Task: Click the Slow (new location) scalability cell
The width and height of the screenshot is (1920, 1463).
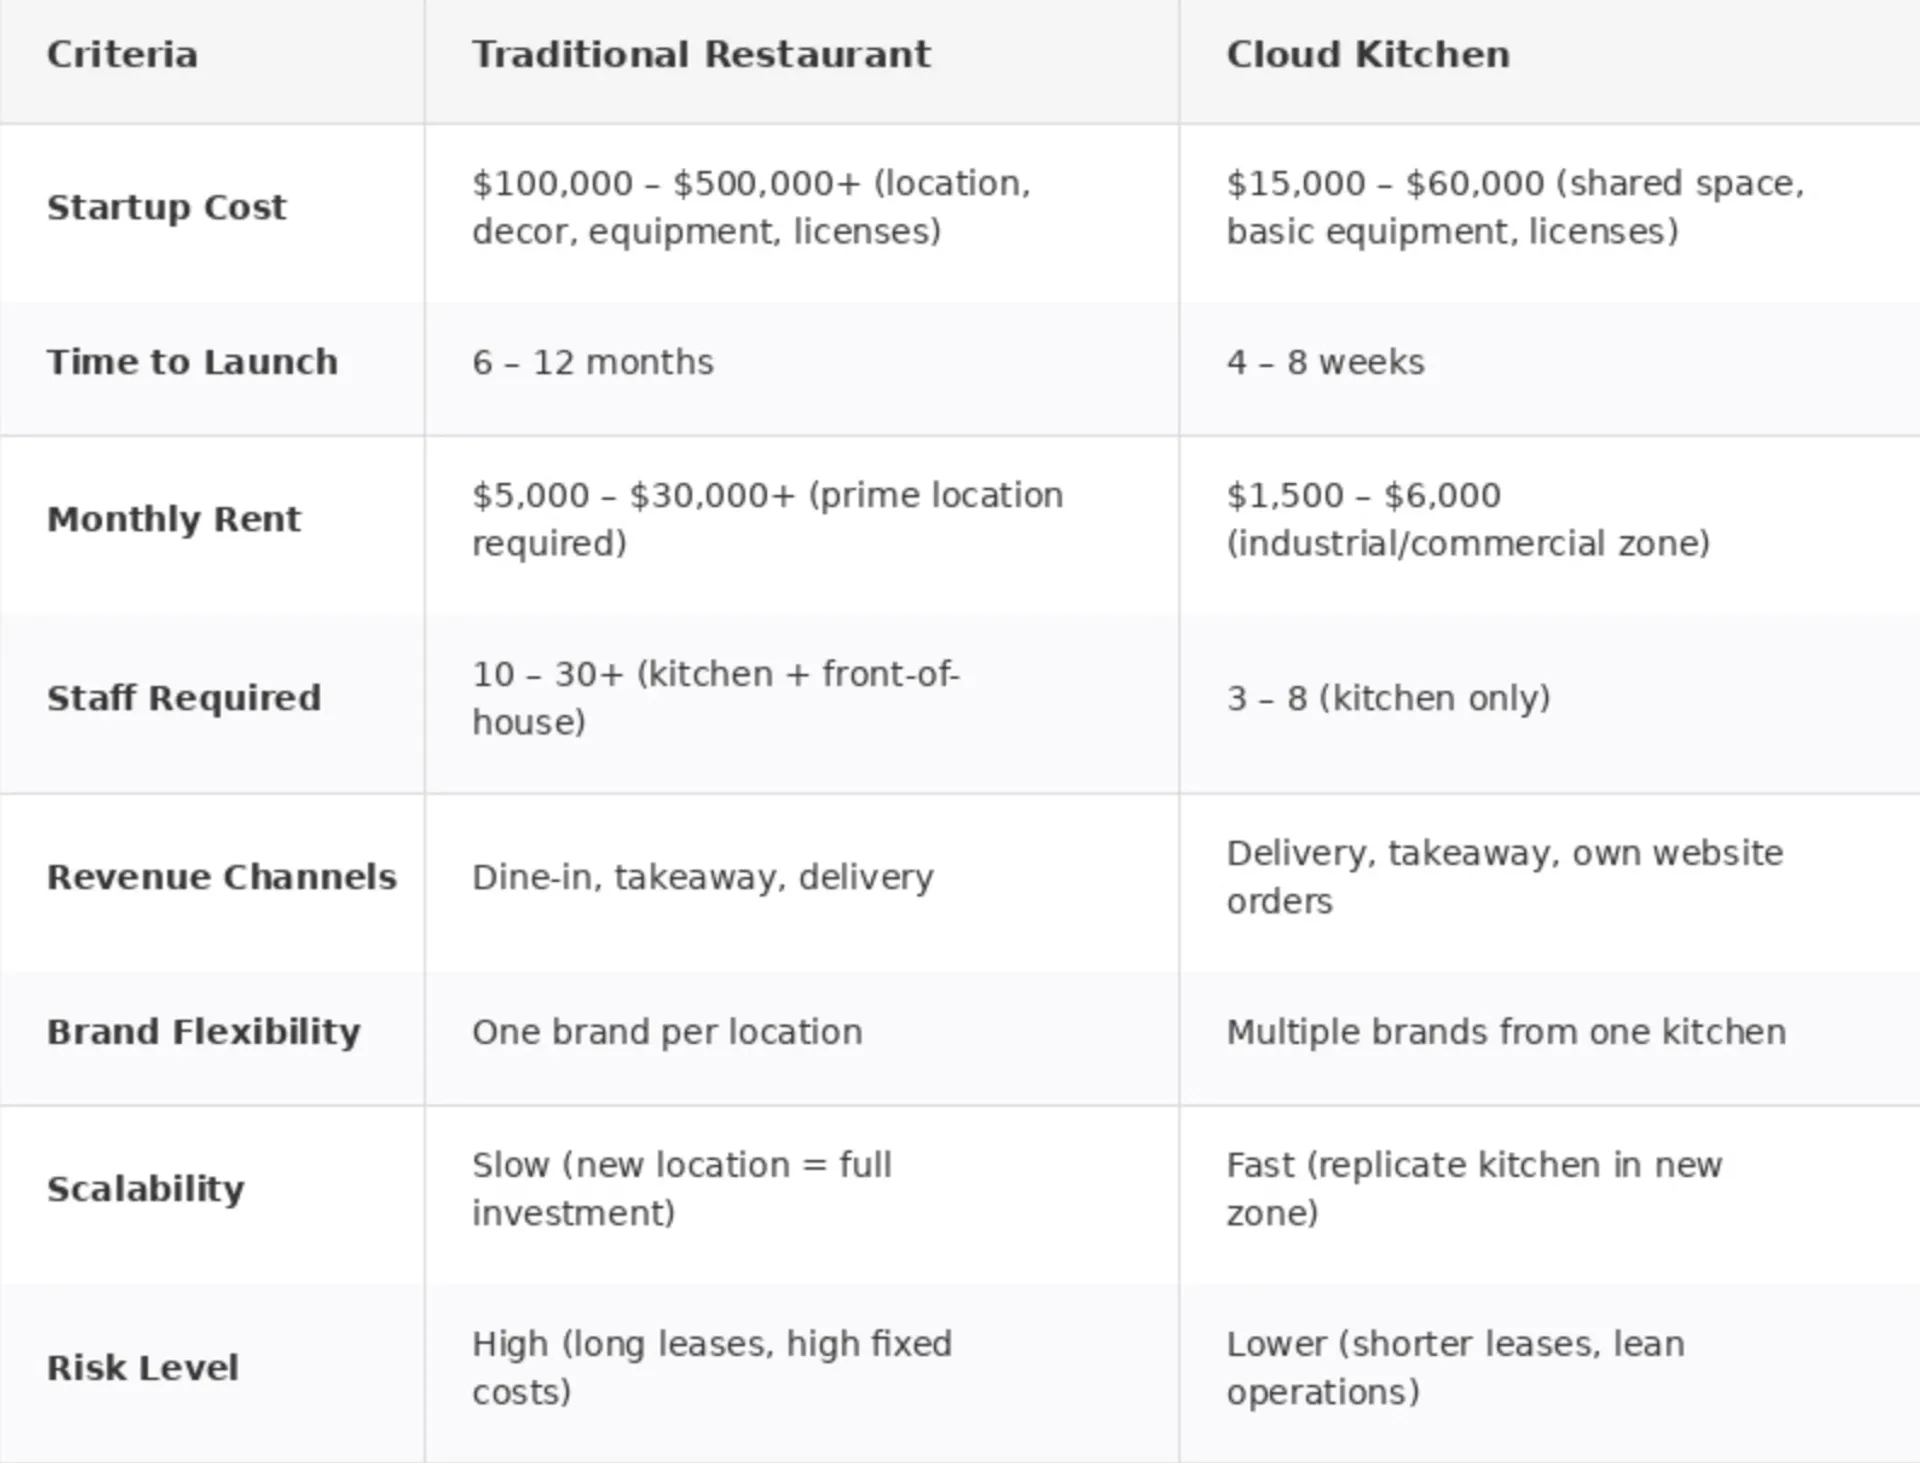Action: [x=681, y=1189]
